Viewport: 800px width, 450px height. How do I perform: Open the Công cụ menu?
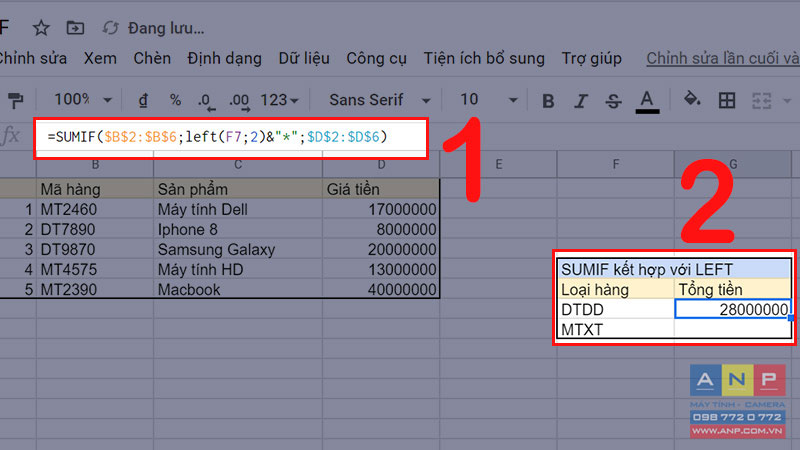376,59
